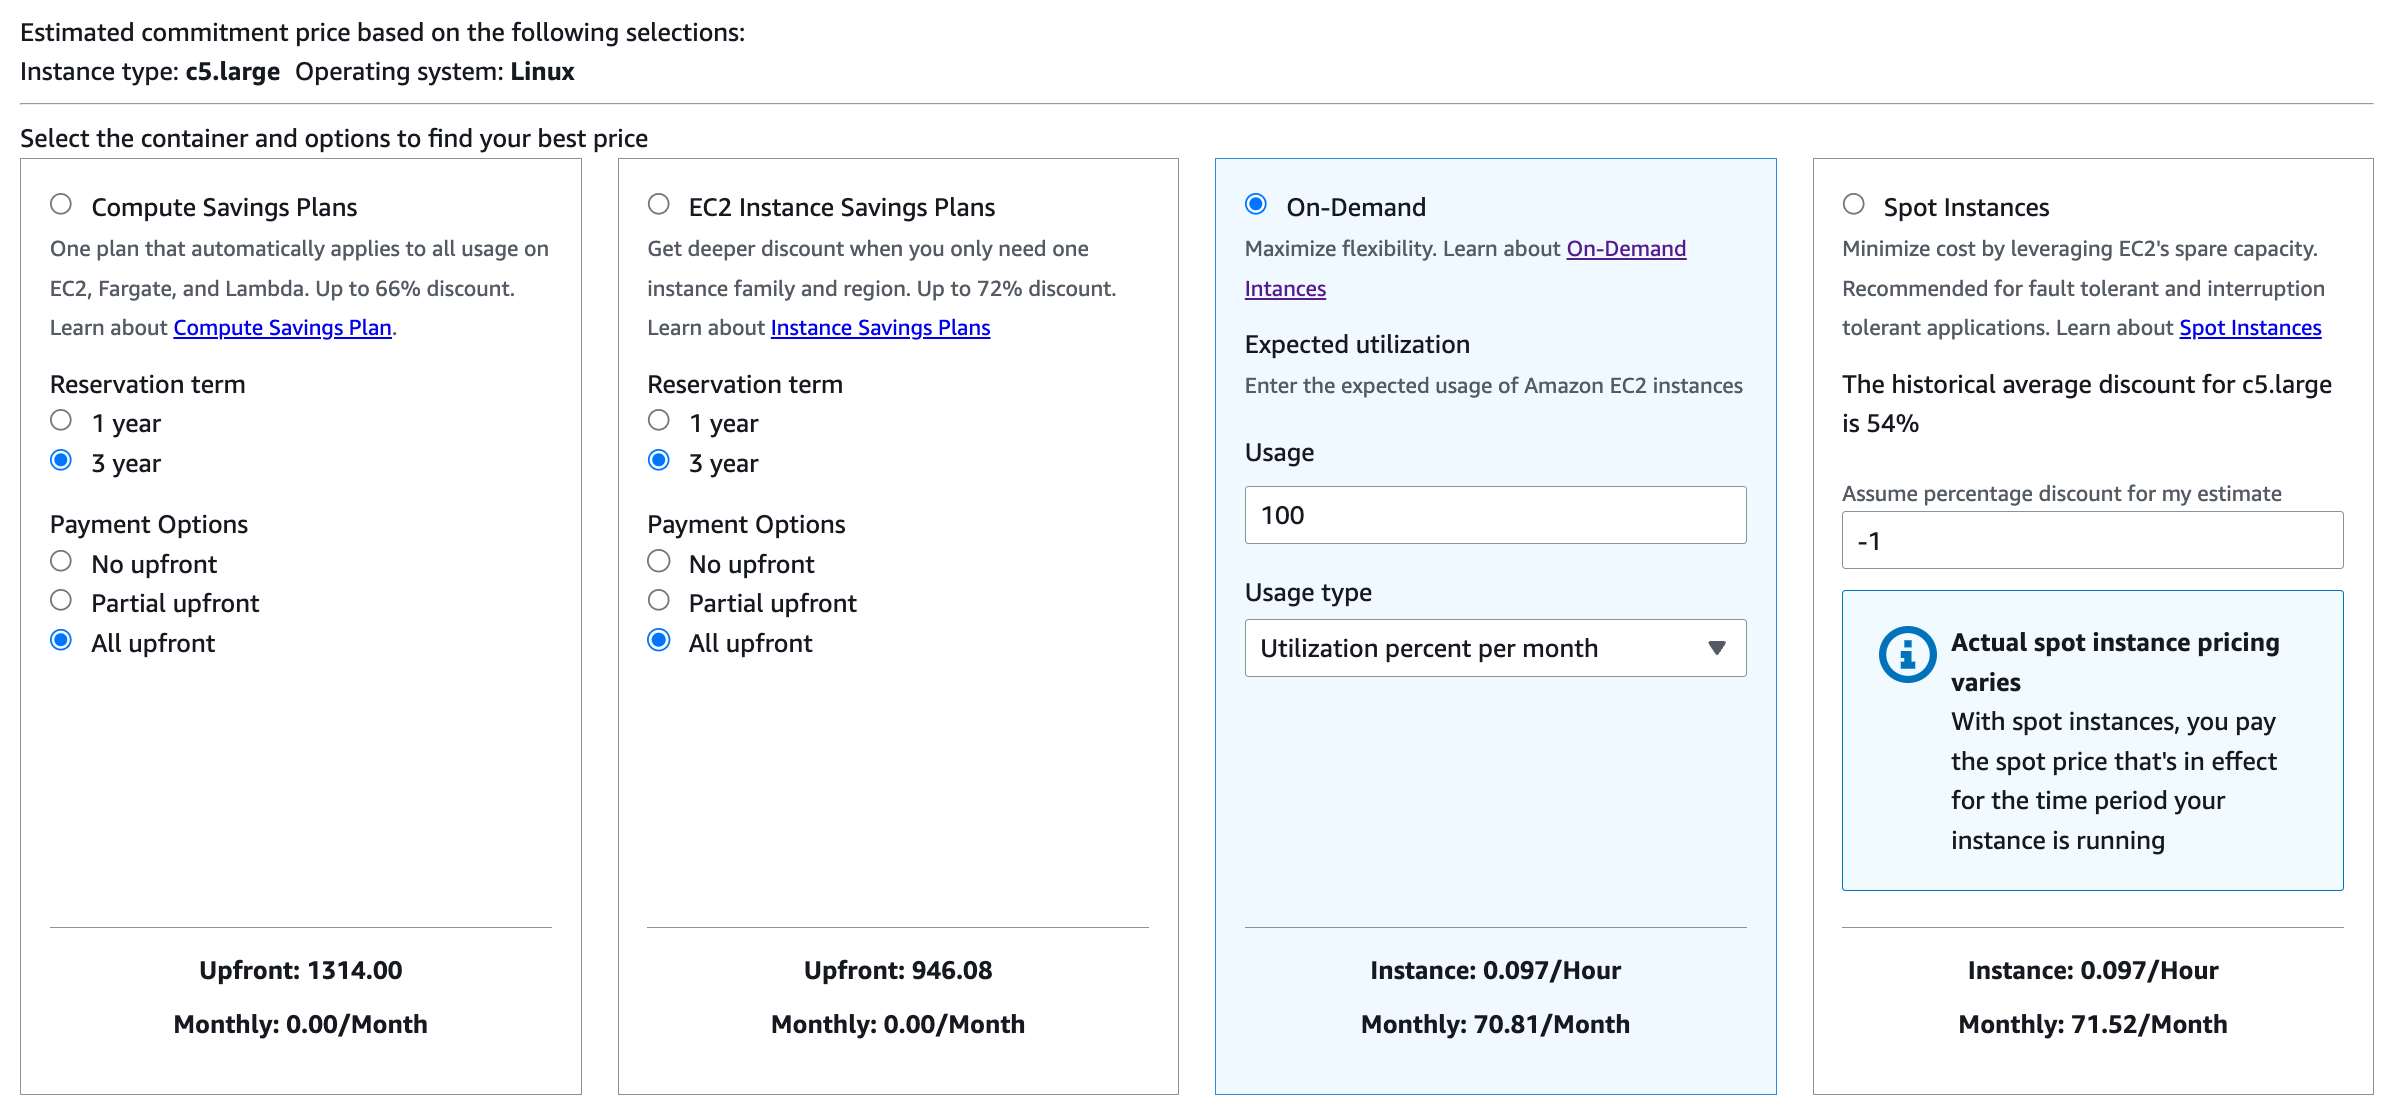Select Partial upfront for EC2 Instance Savings Plans

(659, 600)
